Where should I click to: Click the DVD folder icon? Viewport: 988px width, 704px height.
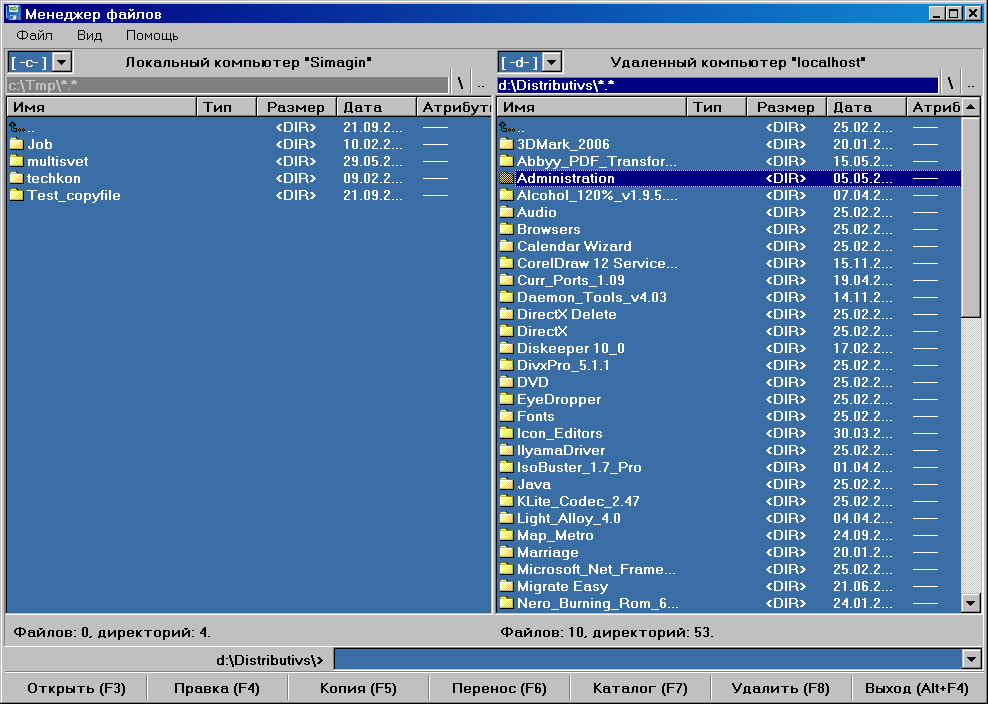507,383
